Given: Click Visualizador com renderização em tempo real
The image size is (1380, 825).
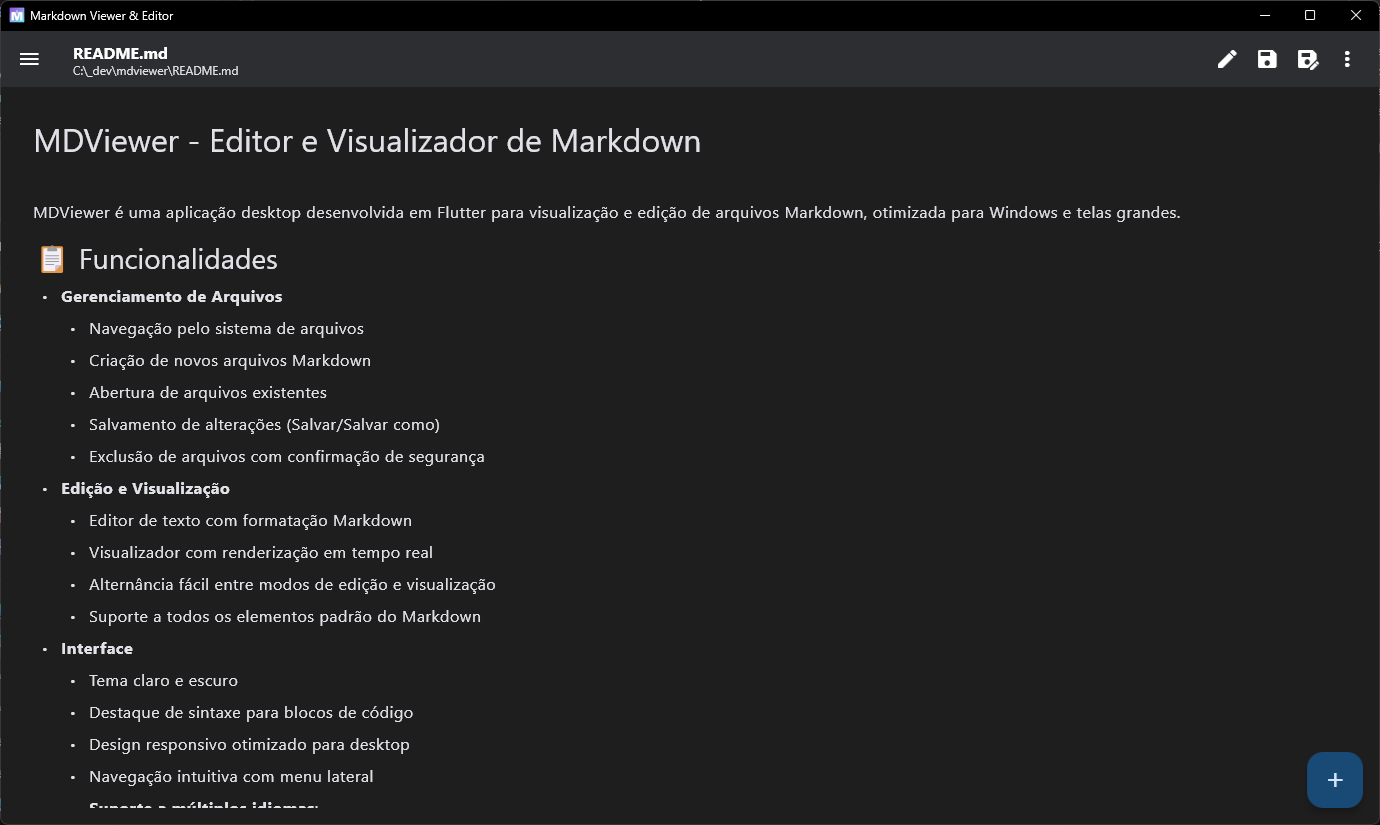Looking at the screenshot, I should click(x=261, y=553).
